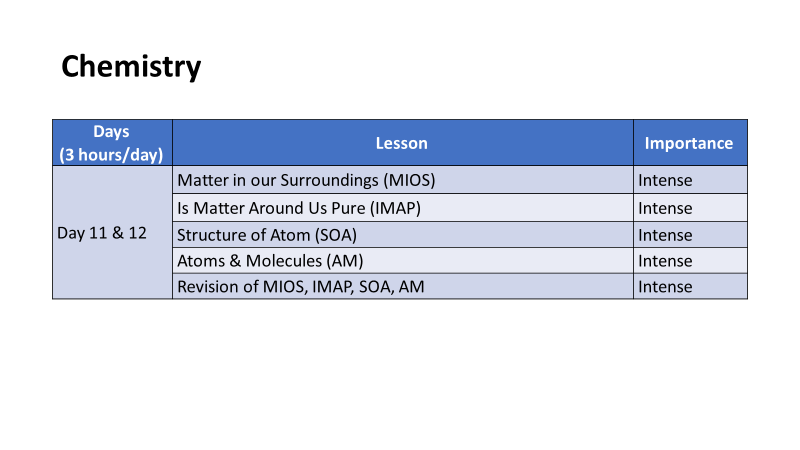
Task: Select the Lesson column header
Action: point(403,142)
